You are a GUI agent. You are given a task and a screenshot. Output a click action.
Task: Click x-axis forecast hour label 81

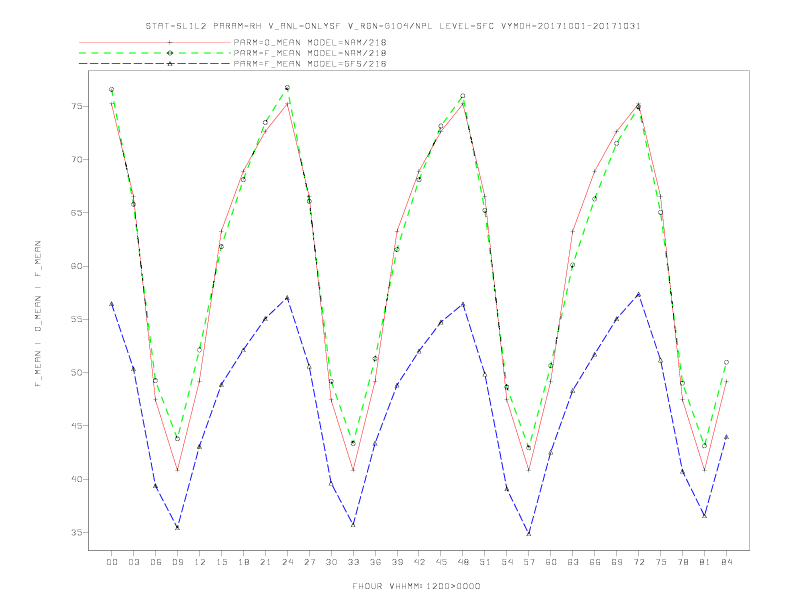[705, 562]
